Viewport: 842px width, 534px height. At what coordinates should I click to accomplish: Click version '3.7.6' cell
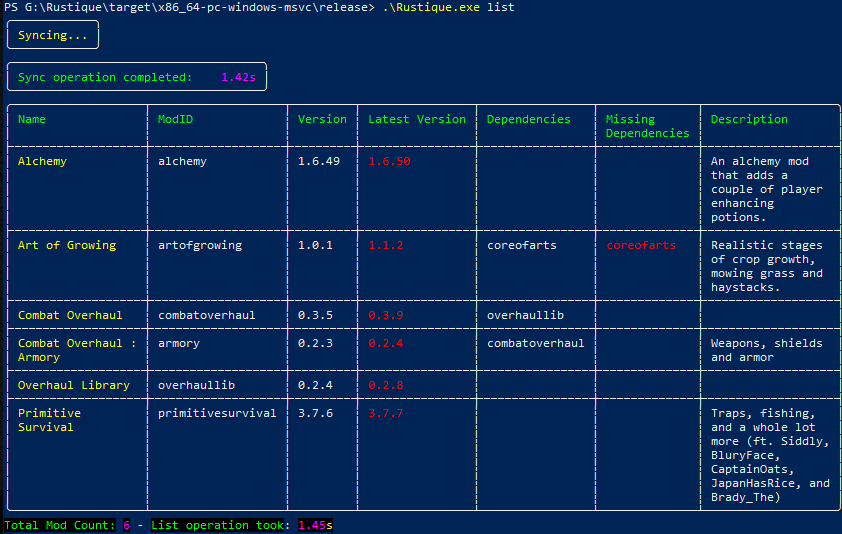tap(315, 413)
